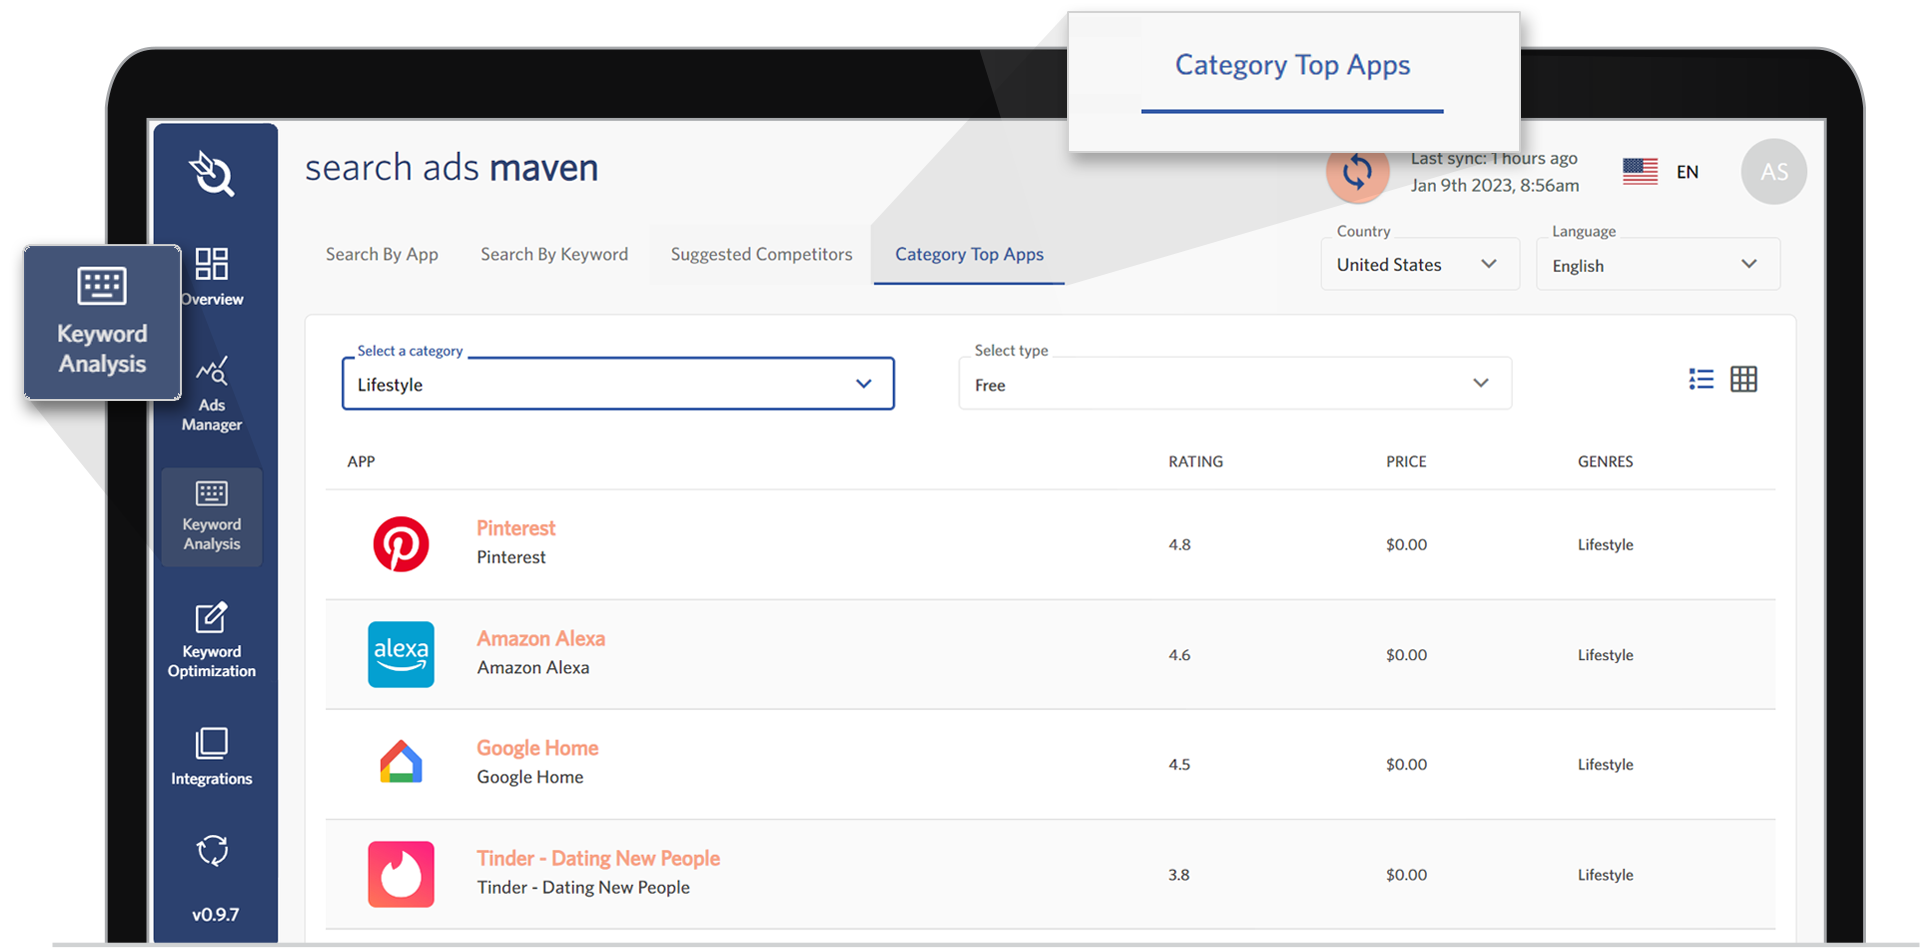Click the enlarged Keyword Analysis callout tile
The width and height of the screenshot is (1920, 948).
(102, 322)
